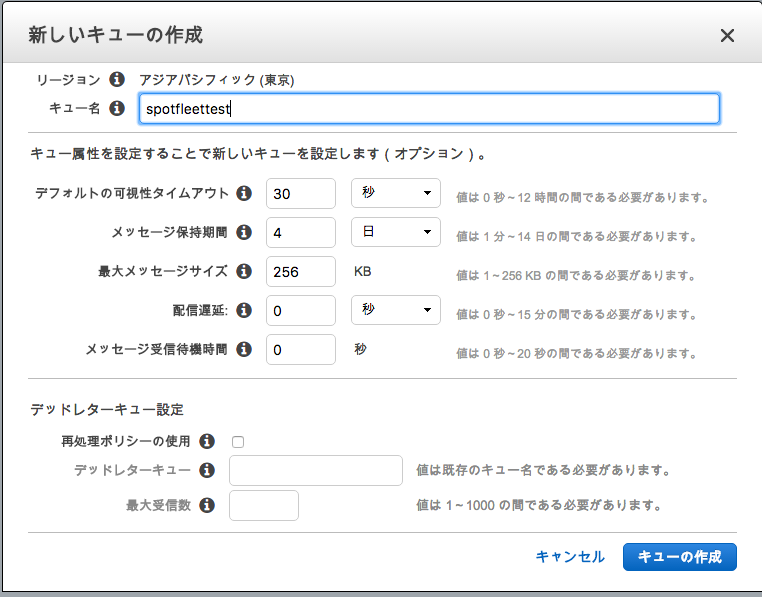The image size is (762, 597).
Task: Click the デッドレターキュー設定 heading
Action: (x=107, y=409)
